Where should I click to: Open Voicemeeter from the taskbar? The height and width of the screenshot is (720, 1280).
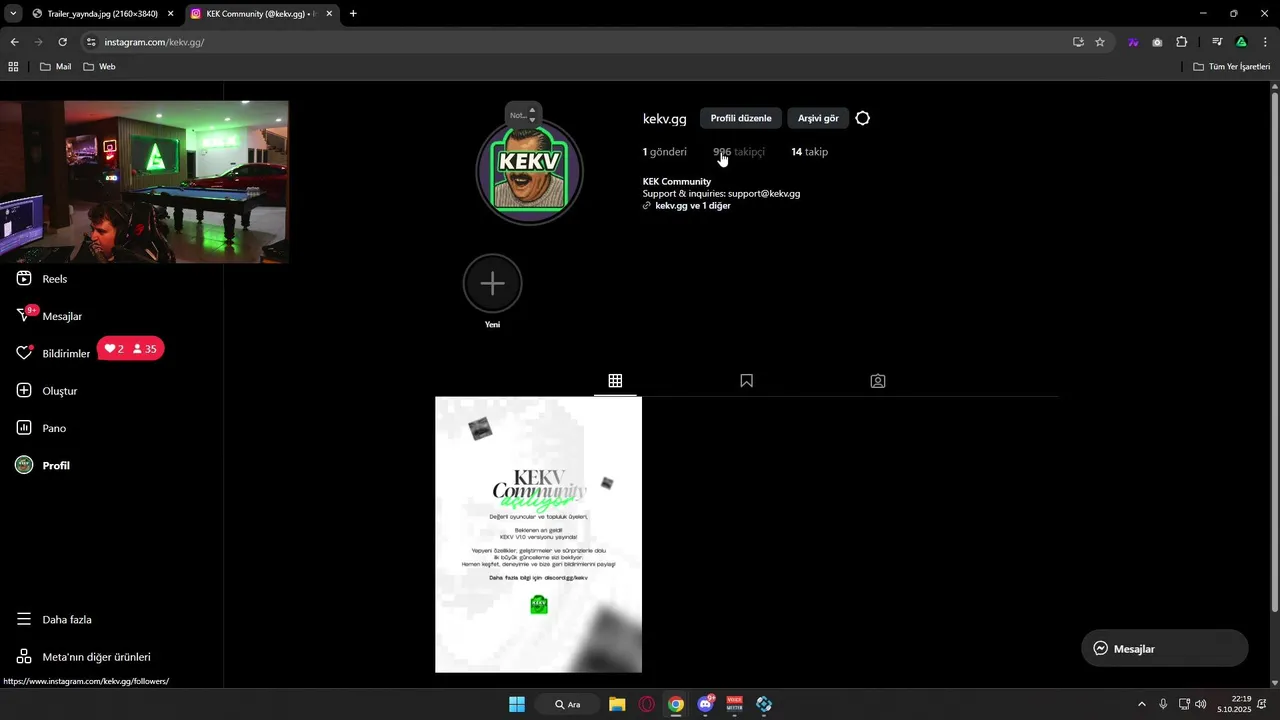(x=735, y=704)
